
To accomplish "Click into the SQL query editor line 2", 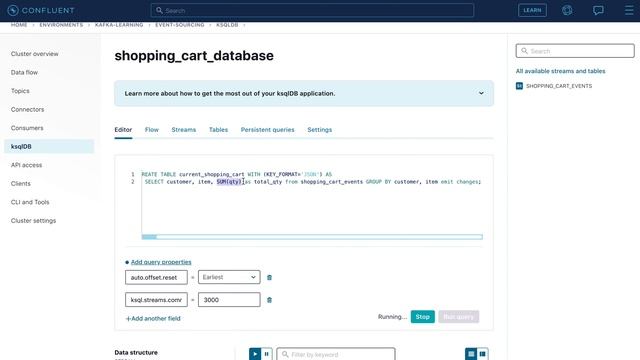I will (x=312, y=182).
